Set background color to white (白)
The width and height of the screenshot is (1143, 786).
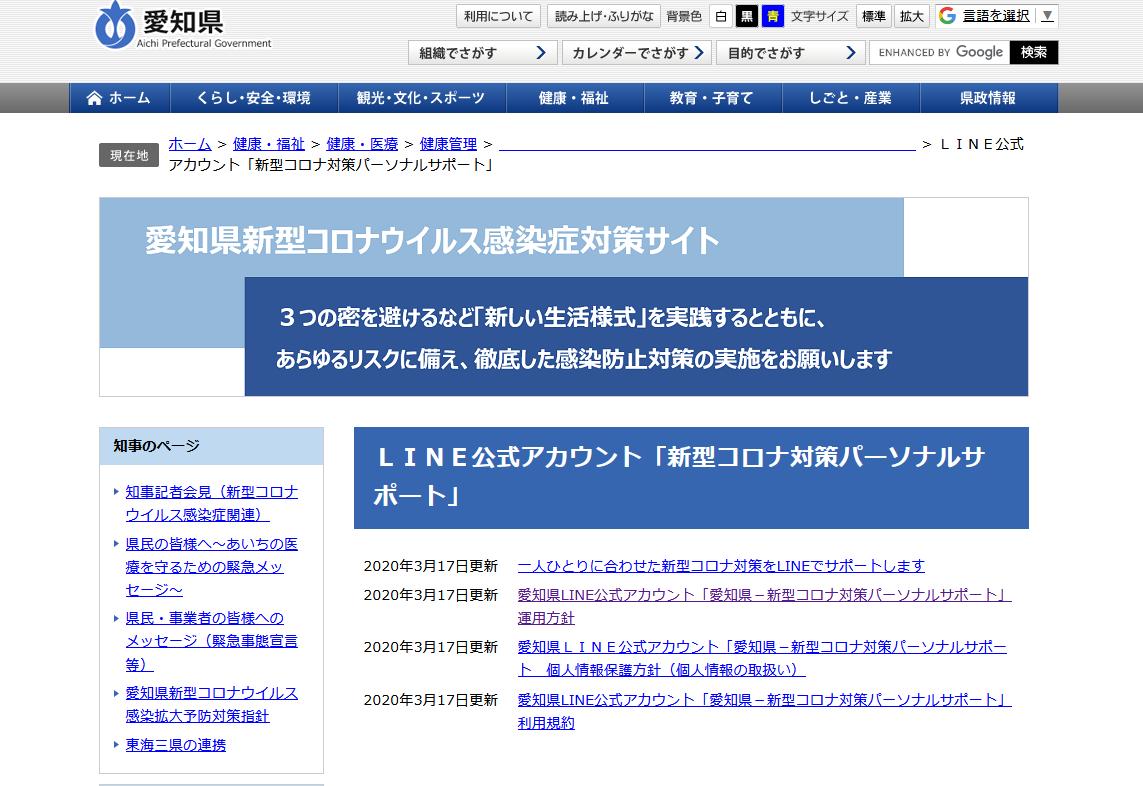tap(720, 16)
